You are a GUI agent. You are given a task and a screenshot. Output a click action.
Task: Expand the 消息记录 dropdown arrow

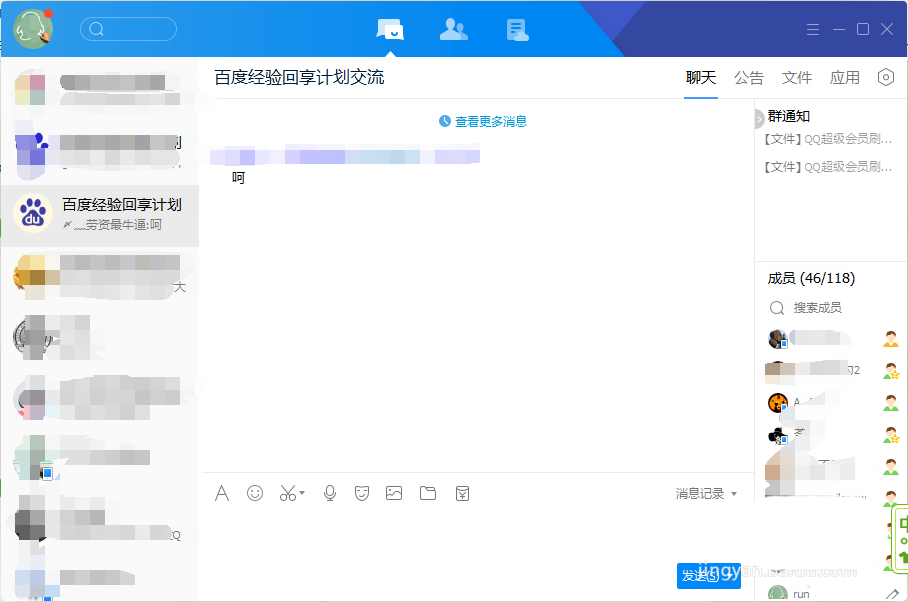[734, 494]
